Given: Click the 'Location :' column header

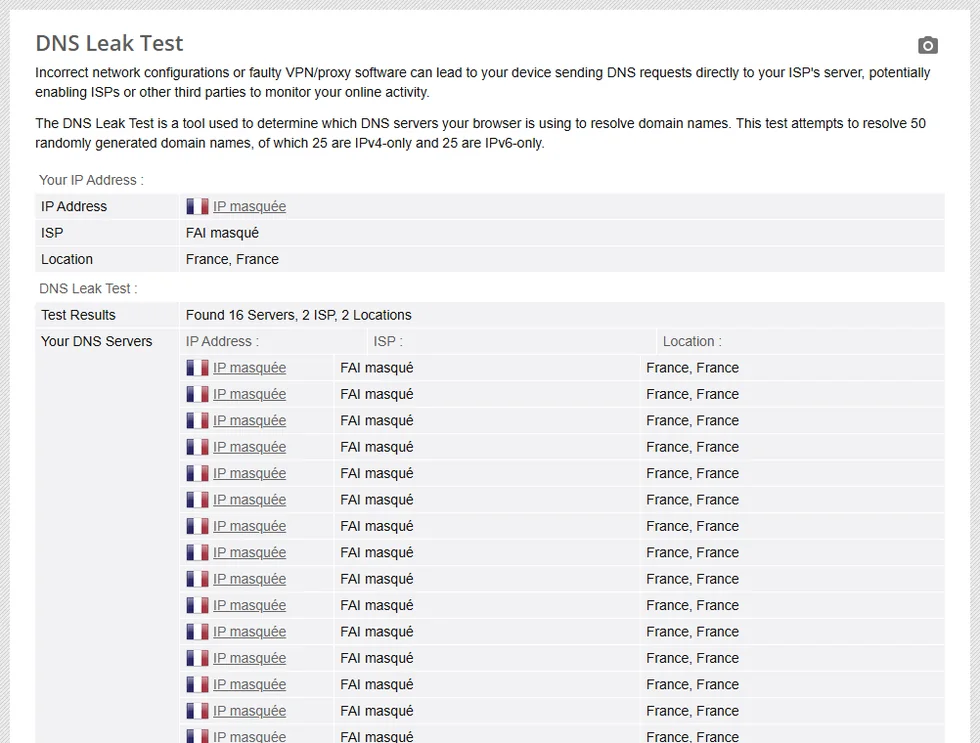Looking at the screenshot, I should tap(692, 341).
